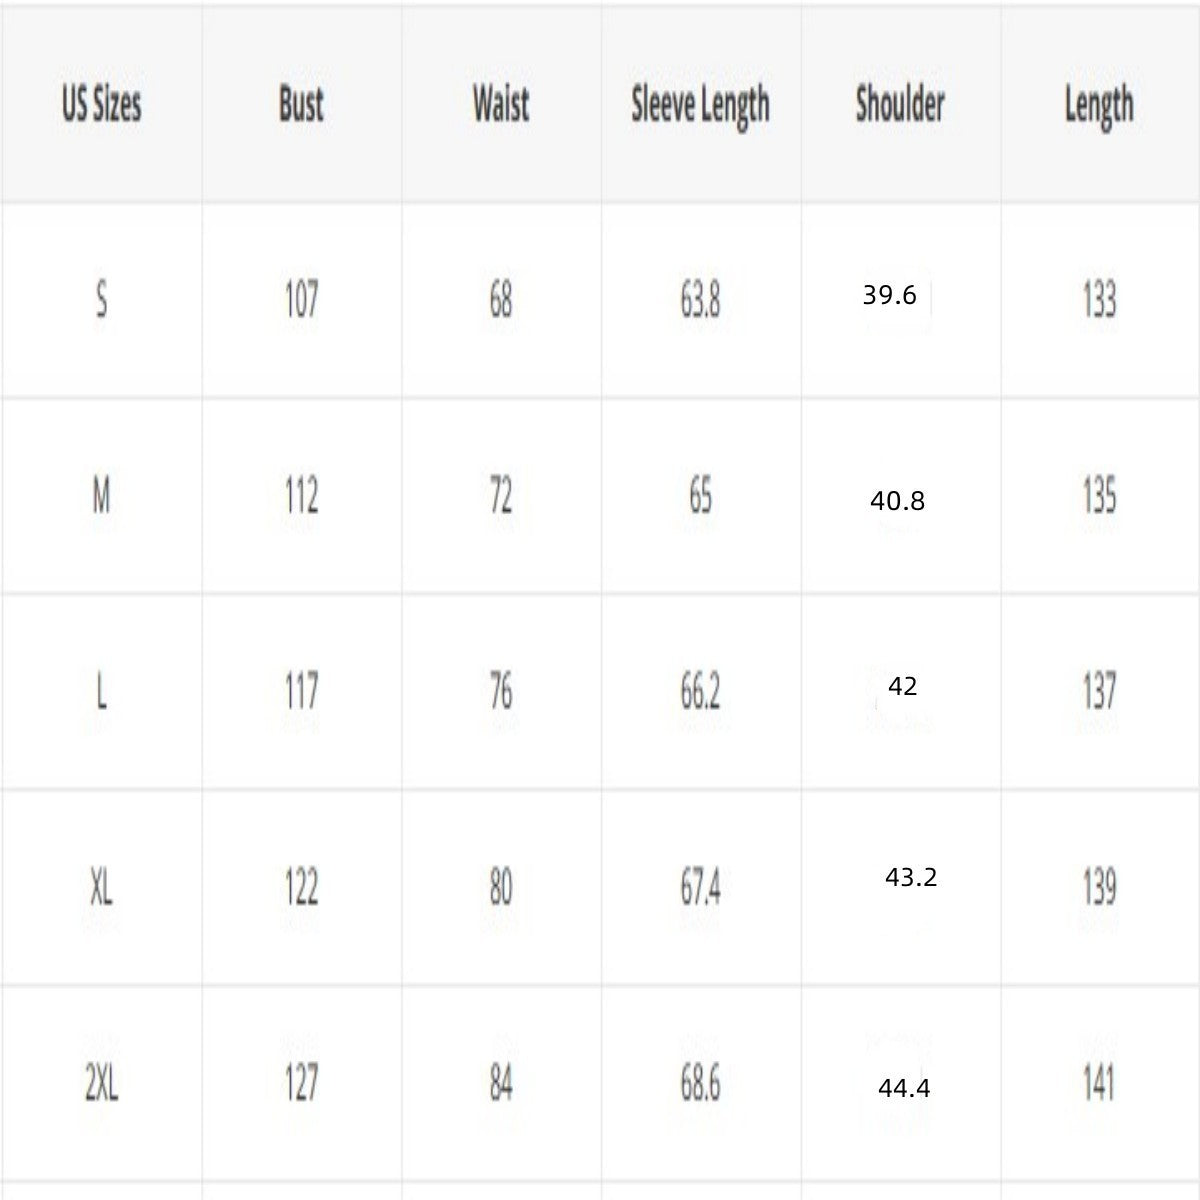1200x1200 pixels.
Task: Select the 2XL size row label
Action: pos(101,1083)
